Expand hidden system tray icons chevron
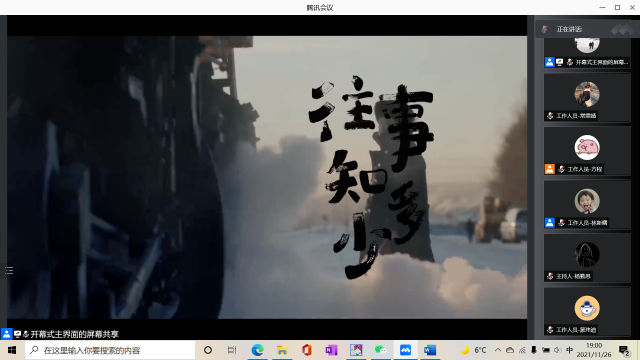Viewport: 640px width, 360px height. pos(498,350)
